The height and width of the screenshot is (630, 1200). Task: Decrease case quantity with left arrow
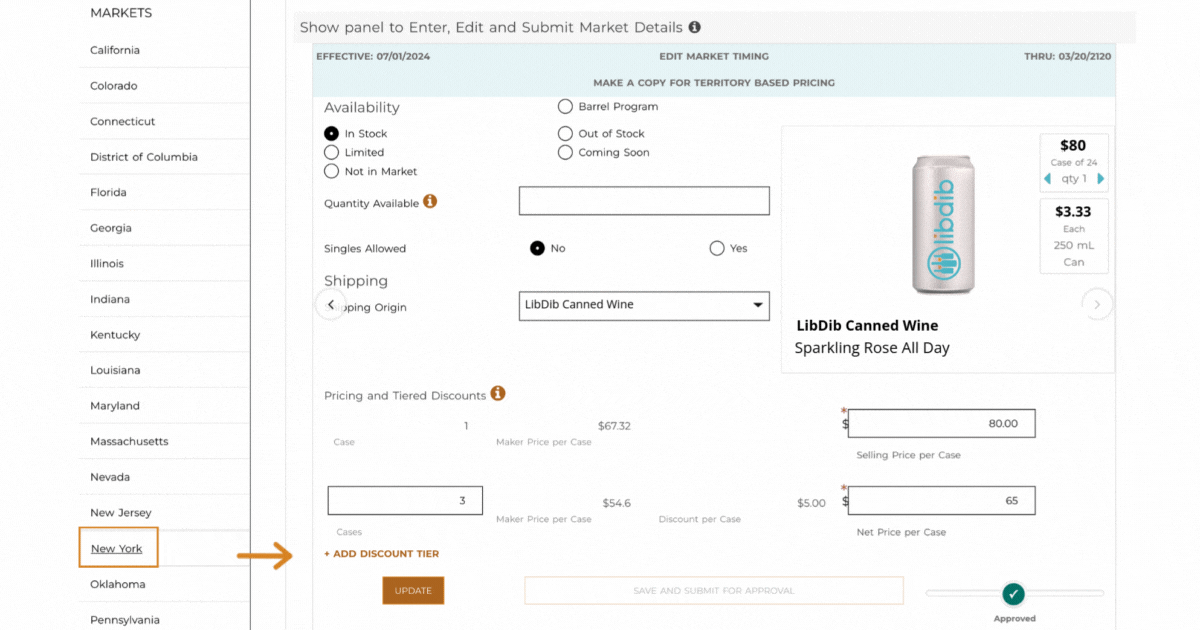[1048, 179]
